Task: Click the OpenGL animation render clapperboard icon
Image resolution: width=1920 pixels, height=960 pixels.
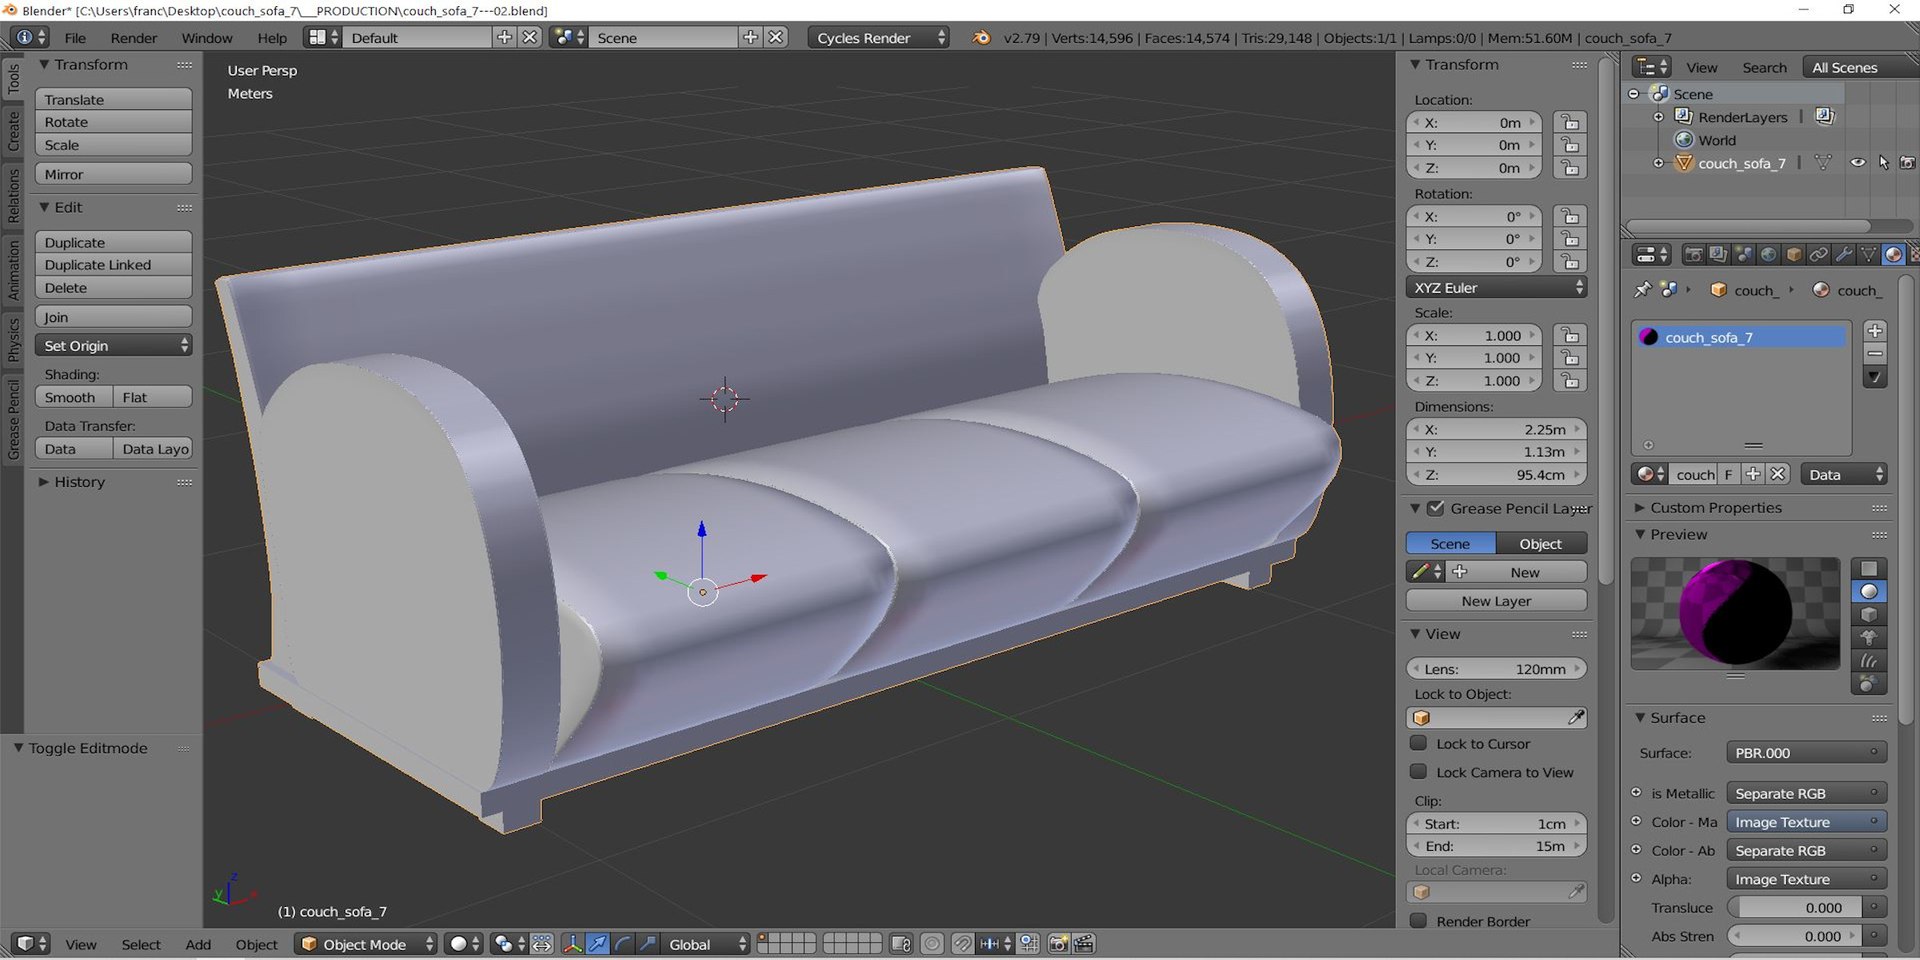Action: click(1084, 944)
